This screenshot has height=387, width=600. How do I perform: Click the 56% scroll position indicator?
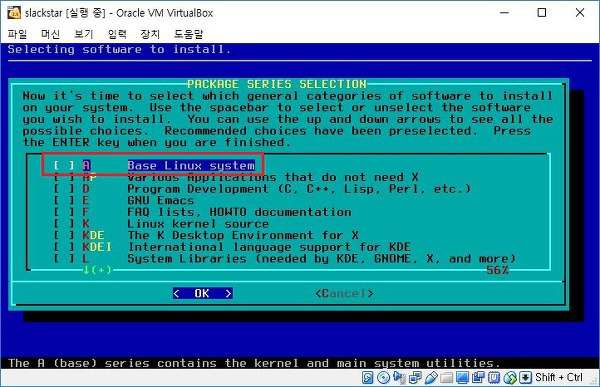tap(497, 270)
